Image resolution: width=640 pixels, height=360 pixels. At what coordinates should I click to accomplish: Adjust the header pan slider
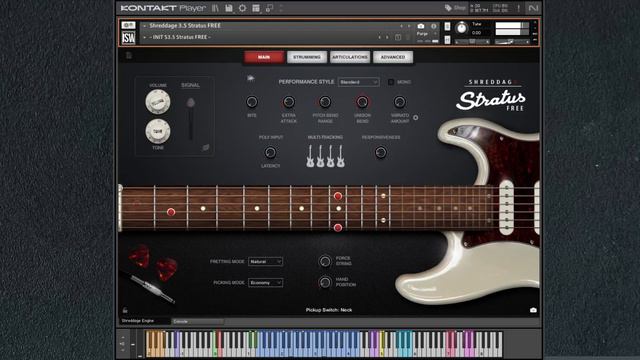(x=472, y=42)
